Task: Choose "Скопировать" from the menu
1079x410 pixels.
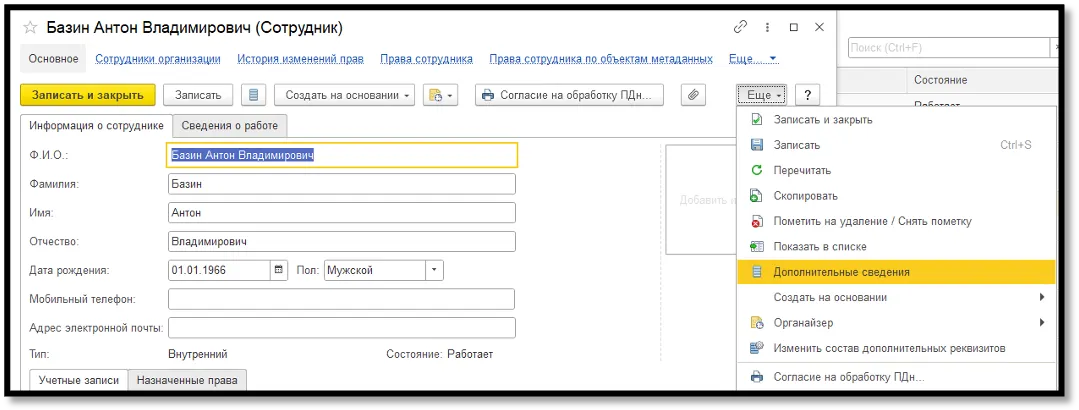Action: click(896, 196)
